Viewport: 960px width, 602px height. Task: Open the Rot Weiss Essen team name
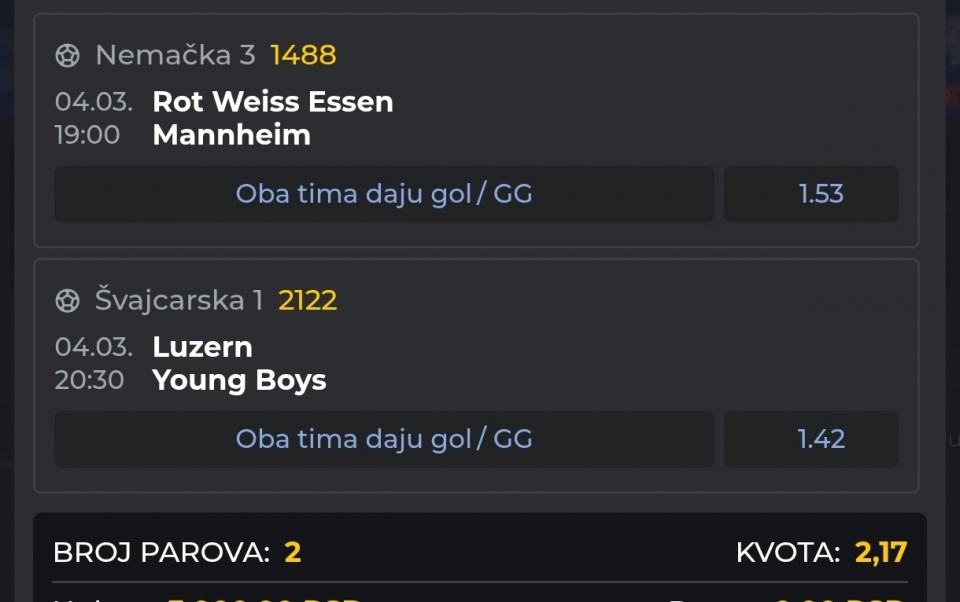[x=273, y=102]
